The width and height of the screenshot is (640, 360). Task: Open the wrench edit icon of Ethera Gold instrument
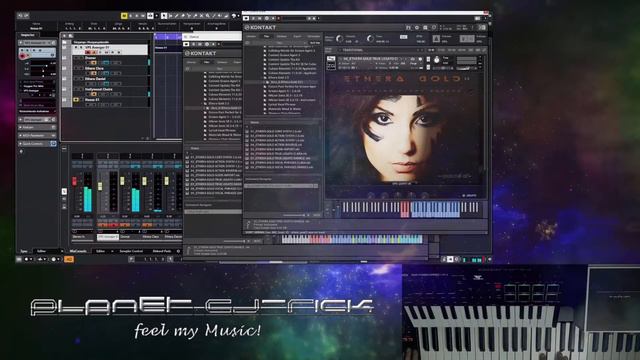tap(331, 59)
